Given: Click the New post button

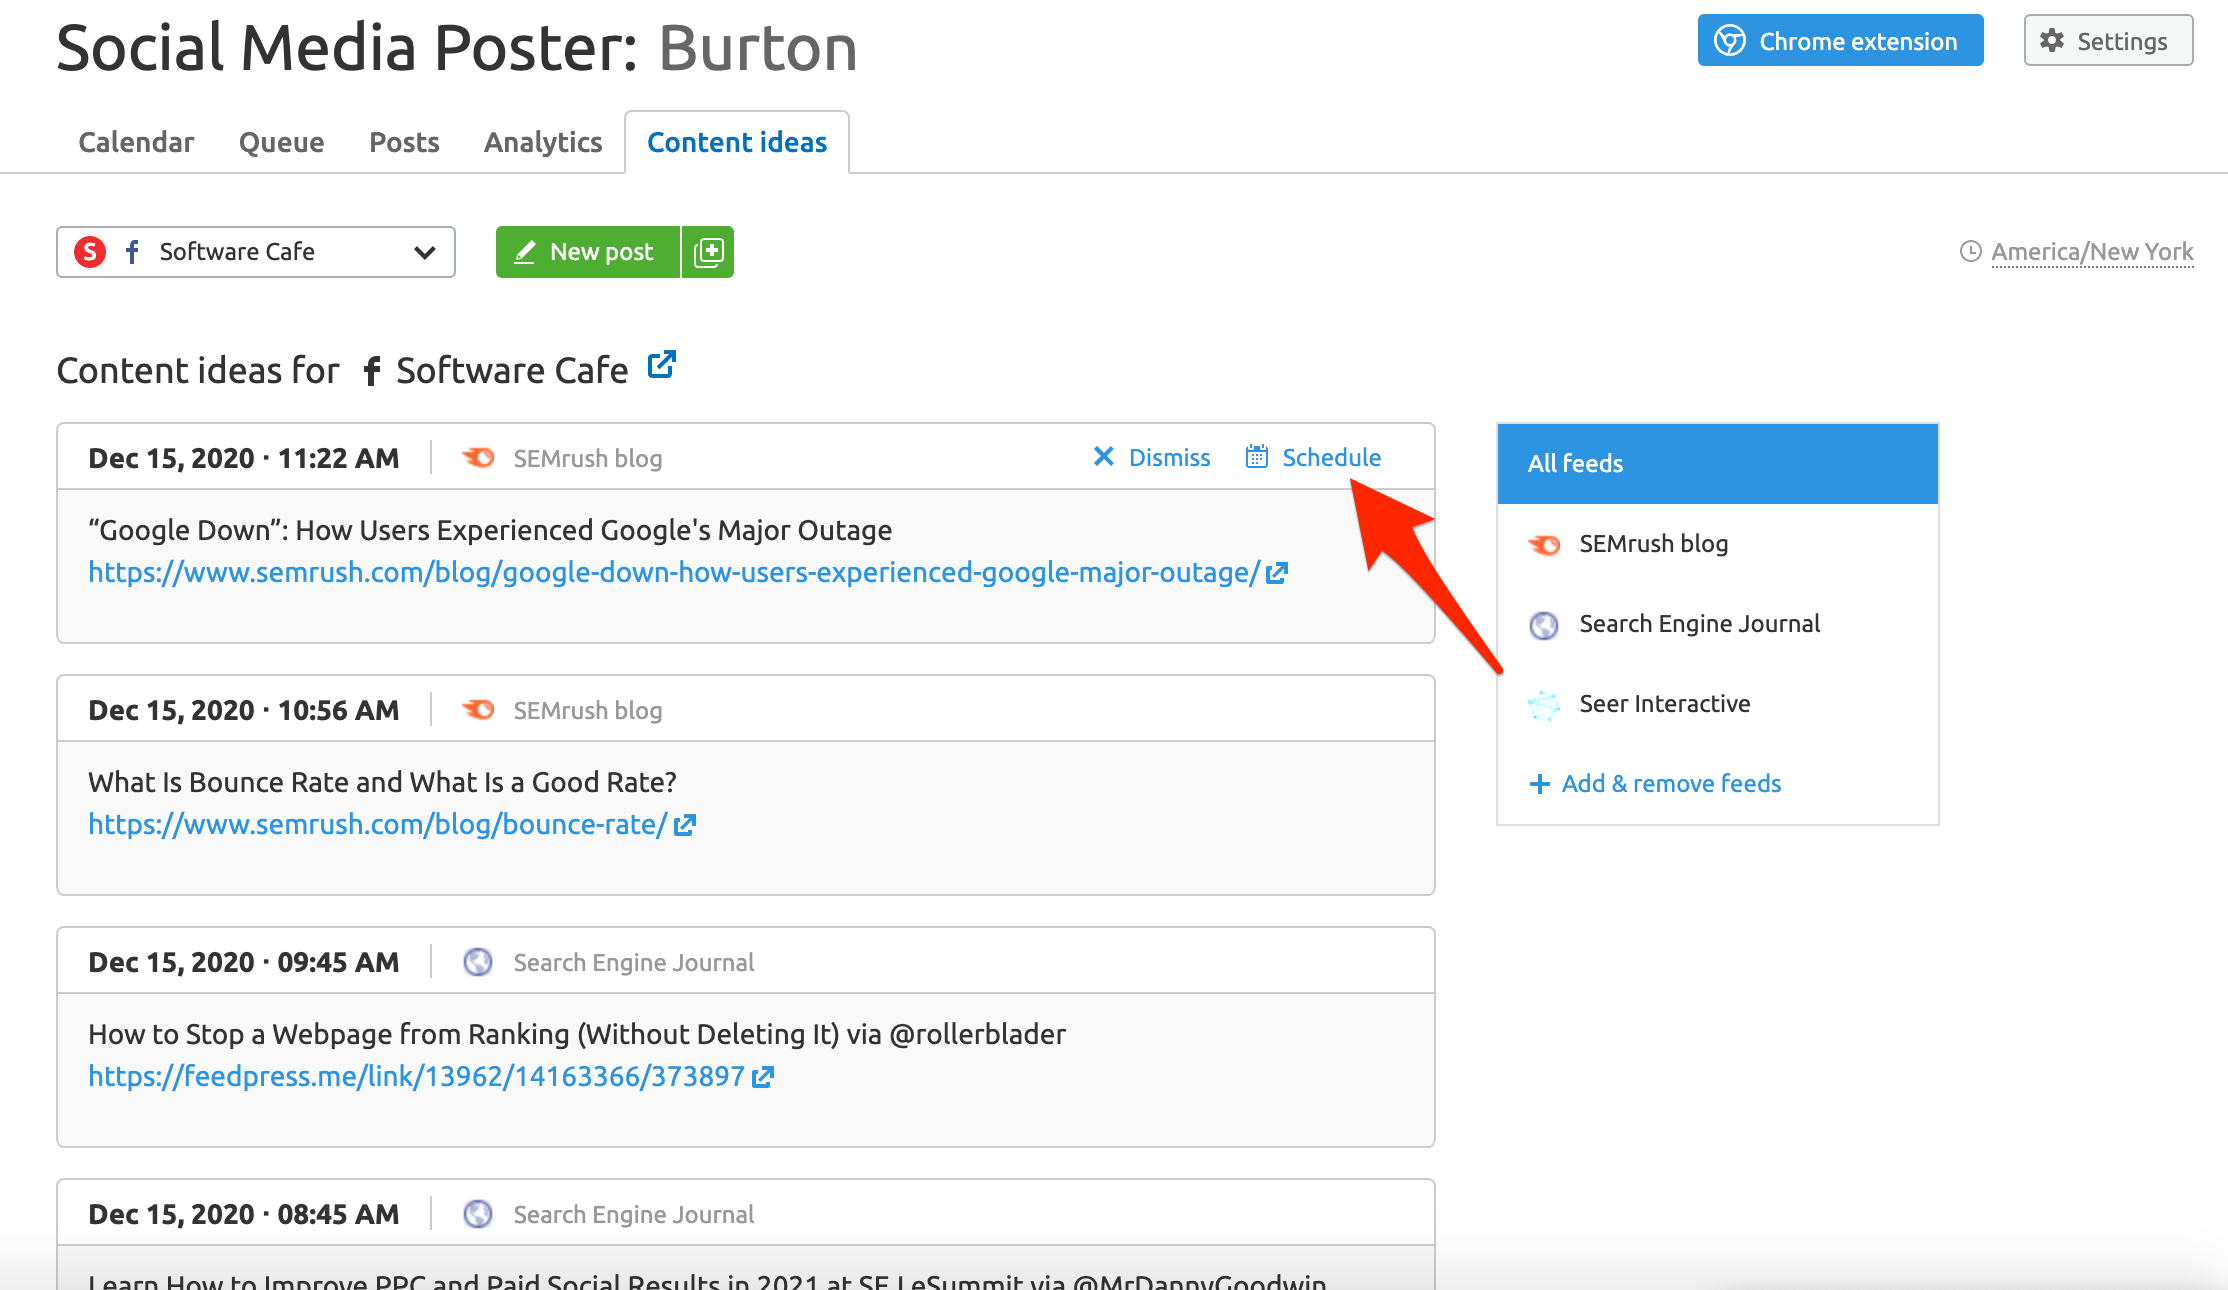Looking at the screenshot, I should (x=587, y=252).
